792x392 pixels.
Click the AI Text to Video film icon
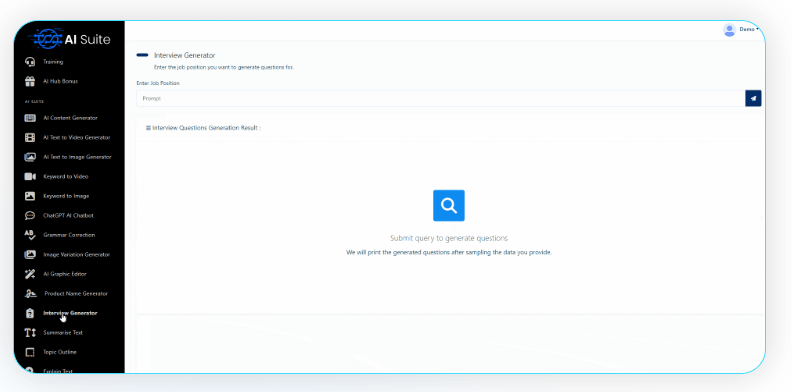pyautogui.click(x=30, y=137)
